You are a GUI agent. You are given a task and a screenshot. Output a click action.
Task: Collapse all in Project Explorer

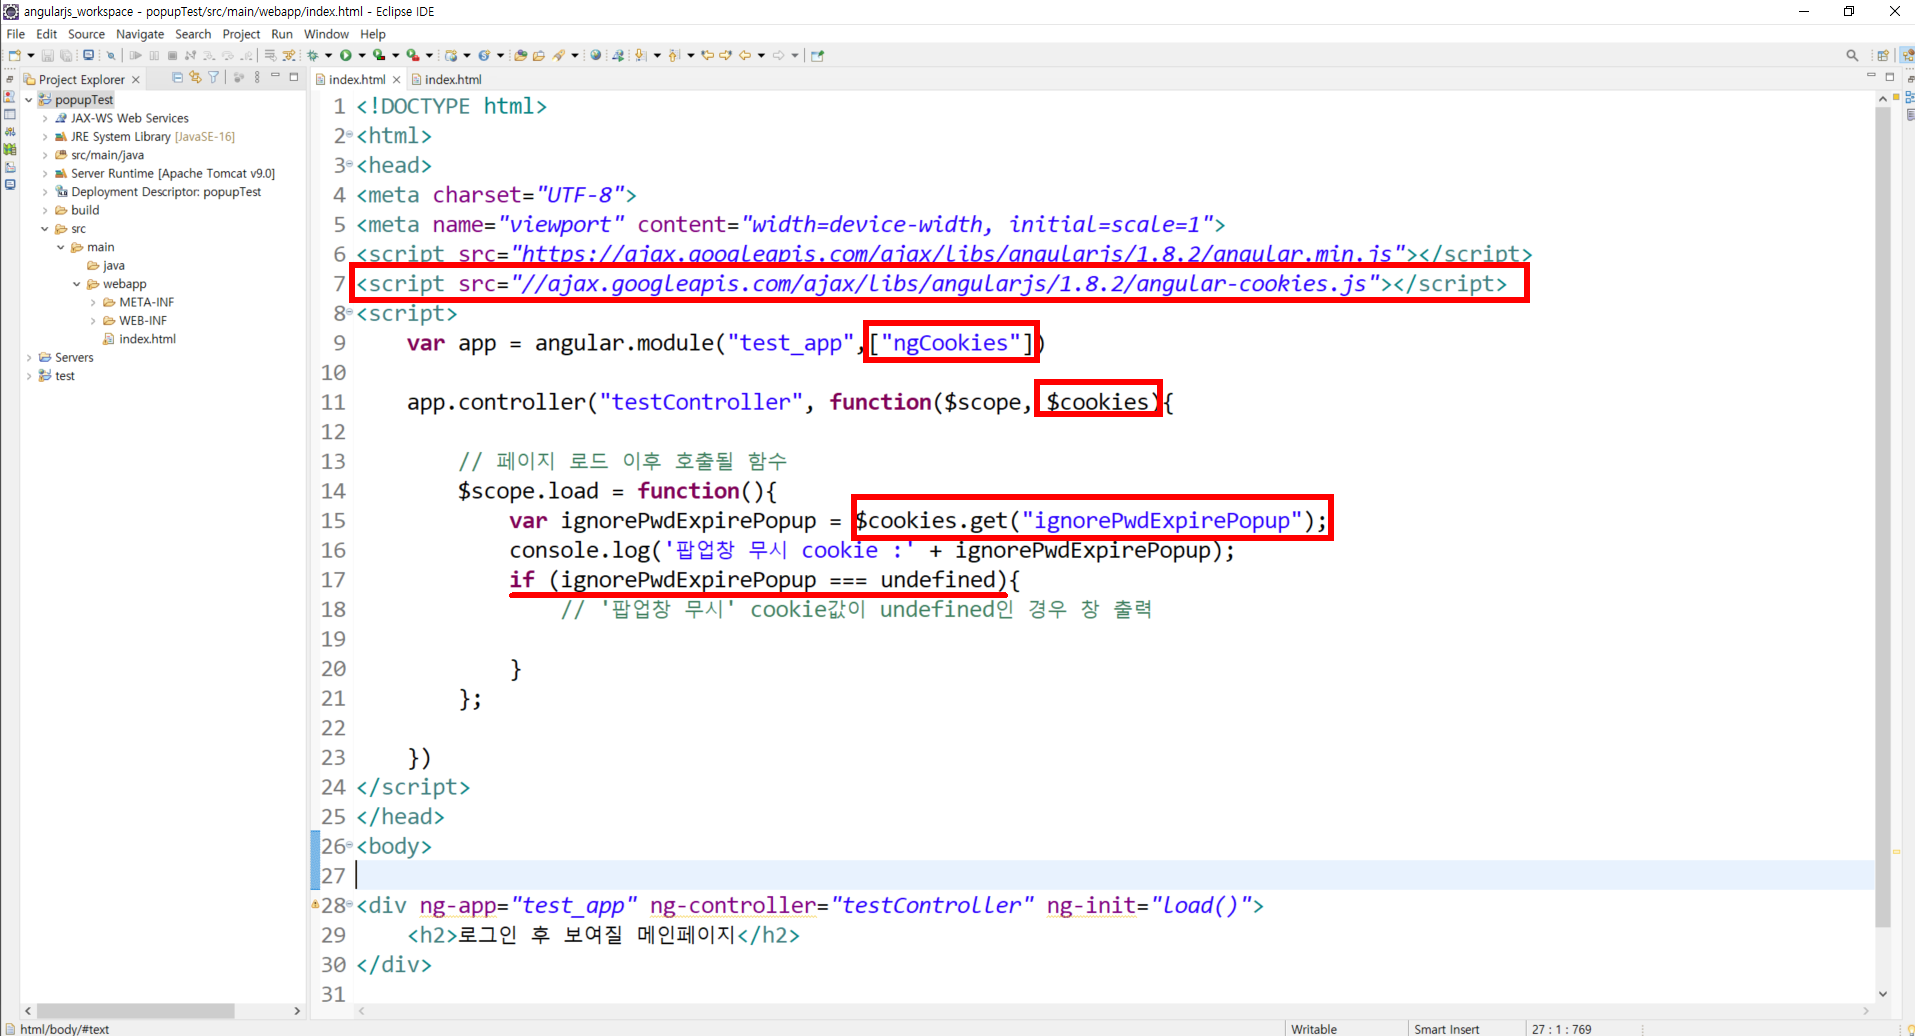click(177, 77)
